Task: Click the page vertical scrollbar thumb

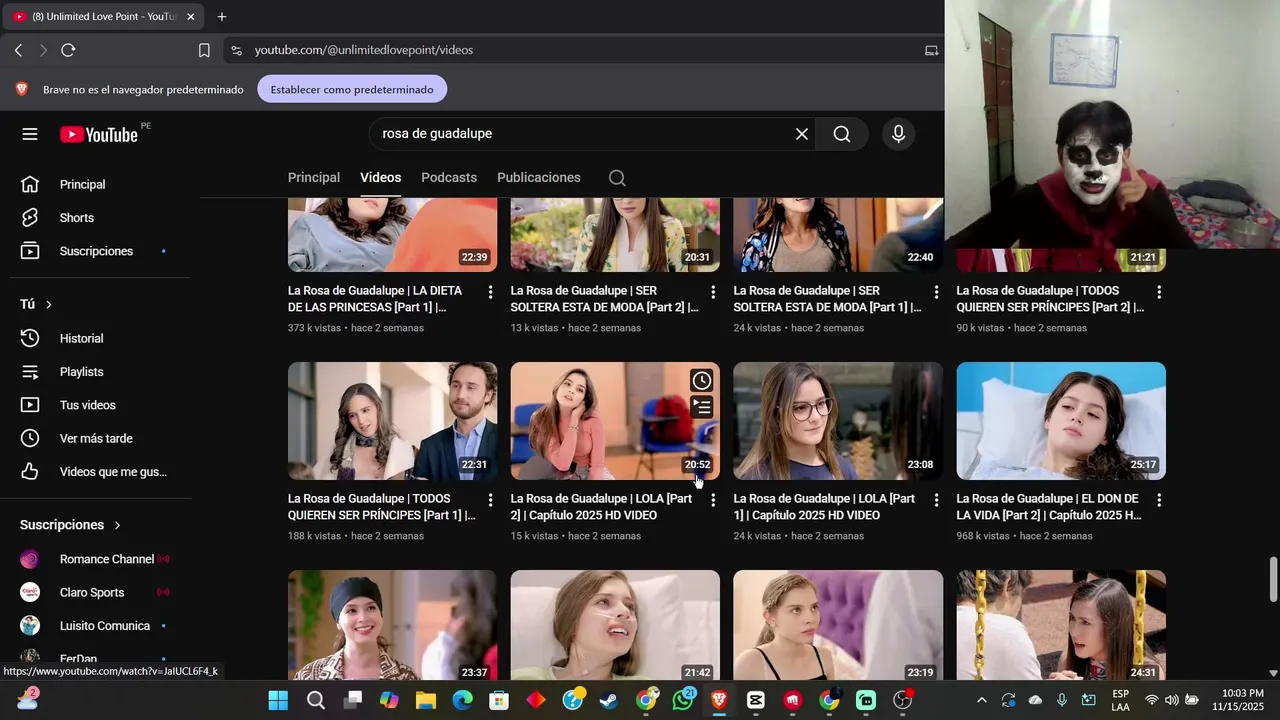Action: [x=1273, y=580]
